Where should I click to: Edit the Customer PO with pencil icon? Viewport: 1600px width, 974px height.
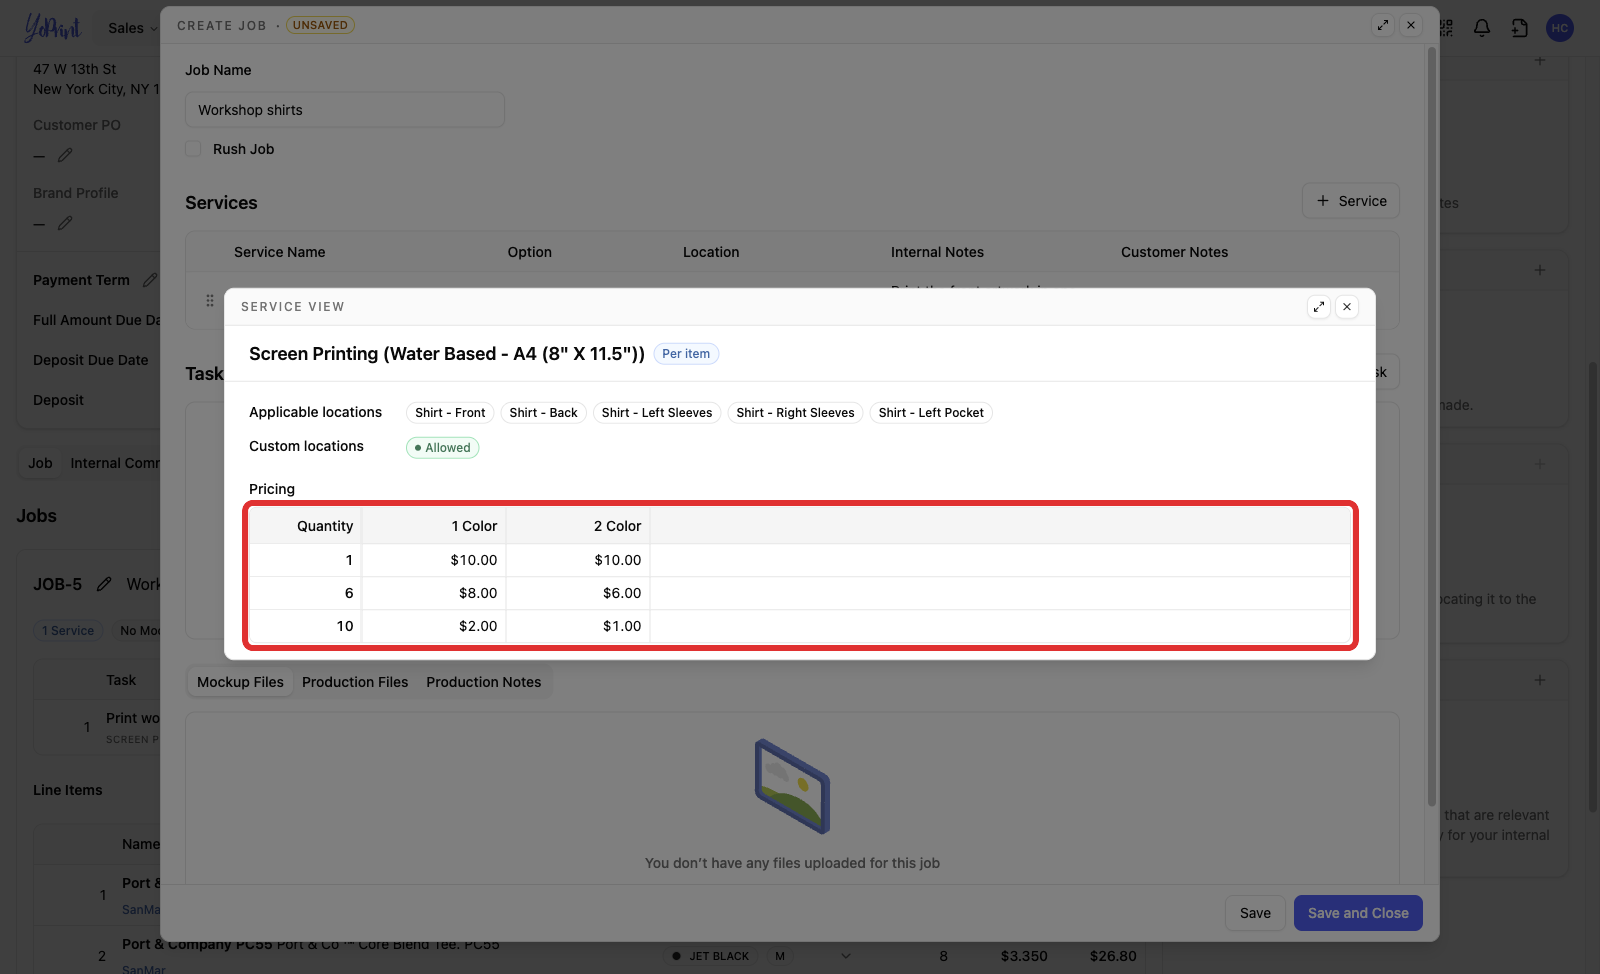[65, 155]
